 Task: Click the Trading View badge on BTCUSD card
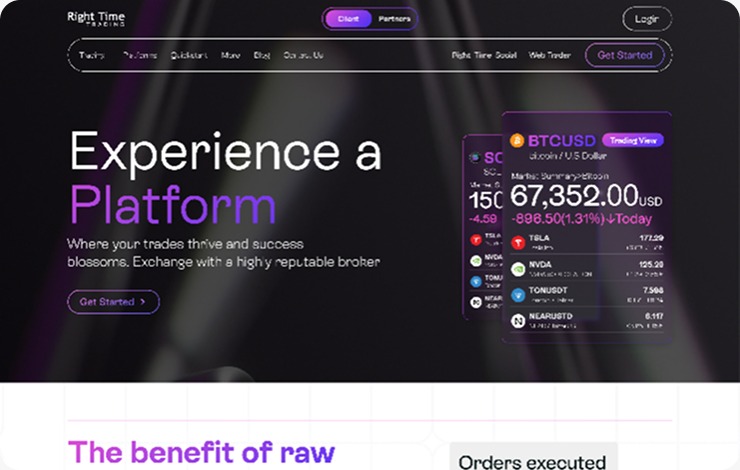tap(633, 140)
